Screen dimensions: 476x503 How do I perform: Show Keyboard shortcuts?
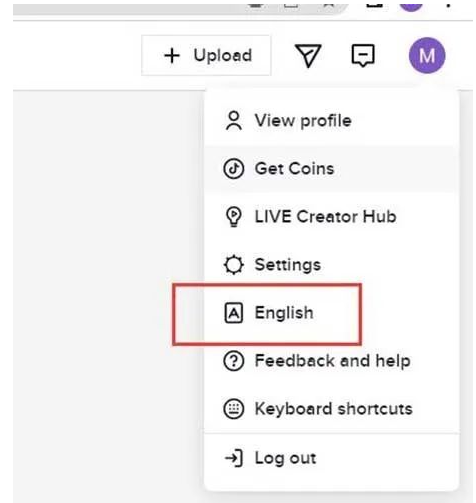(x=332, y=409)
